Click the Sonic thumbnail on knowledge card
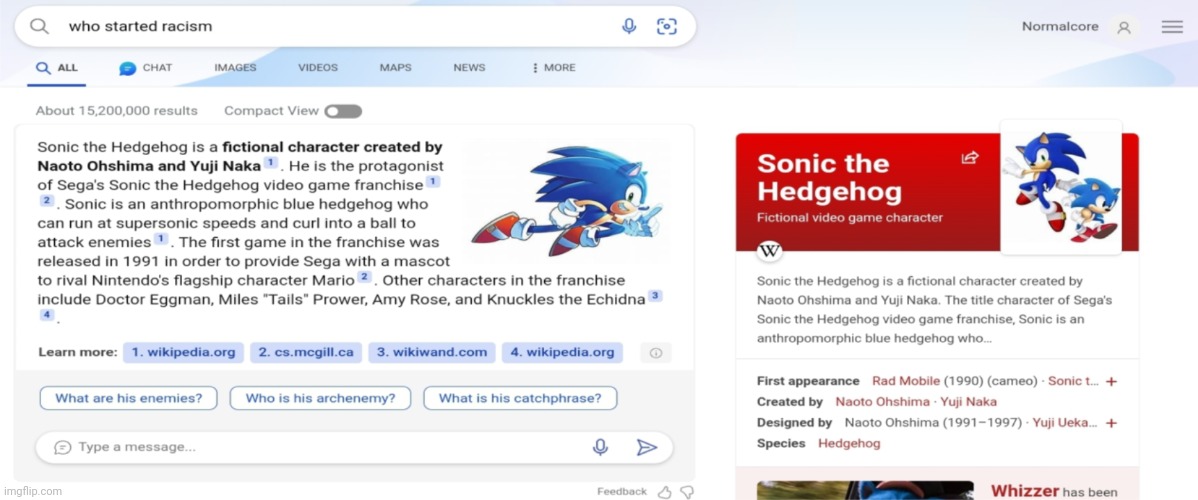This screenshot has width=1198, height=500. pyautogui.click(x=1061, y=187)
